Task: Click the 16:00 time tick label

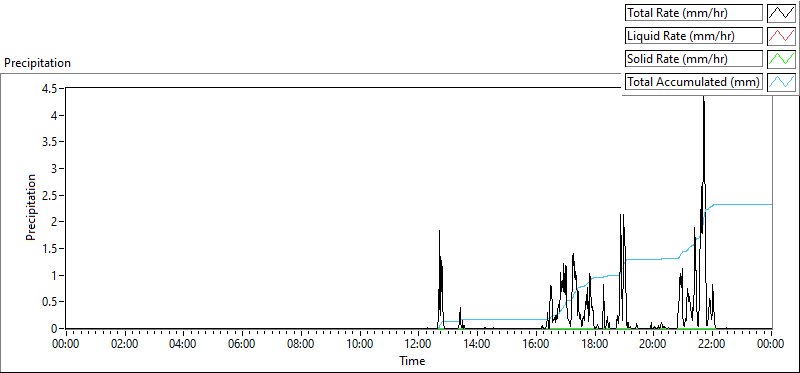Action: coord(536,344)
